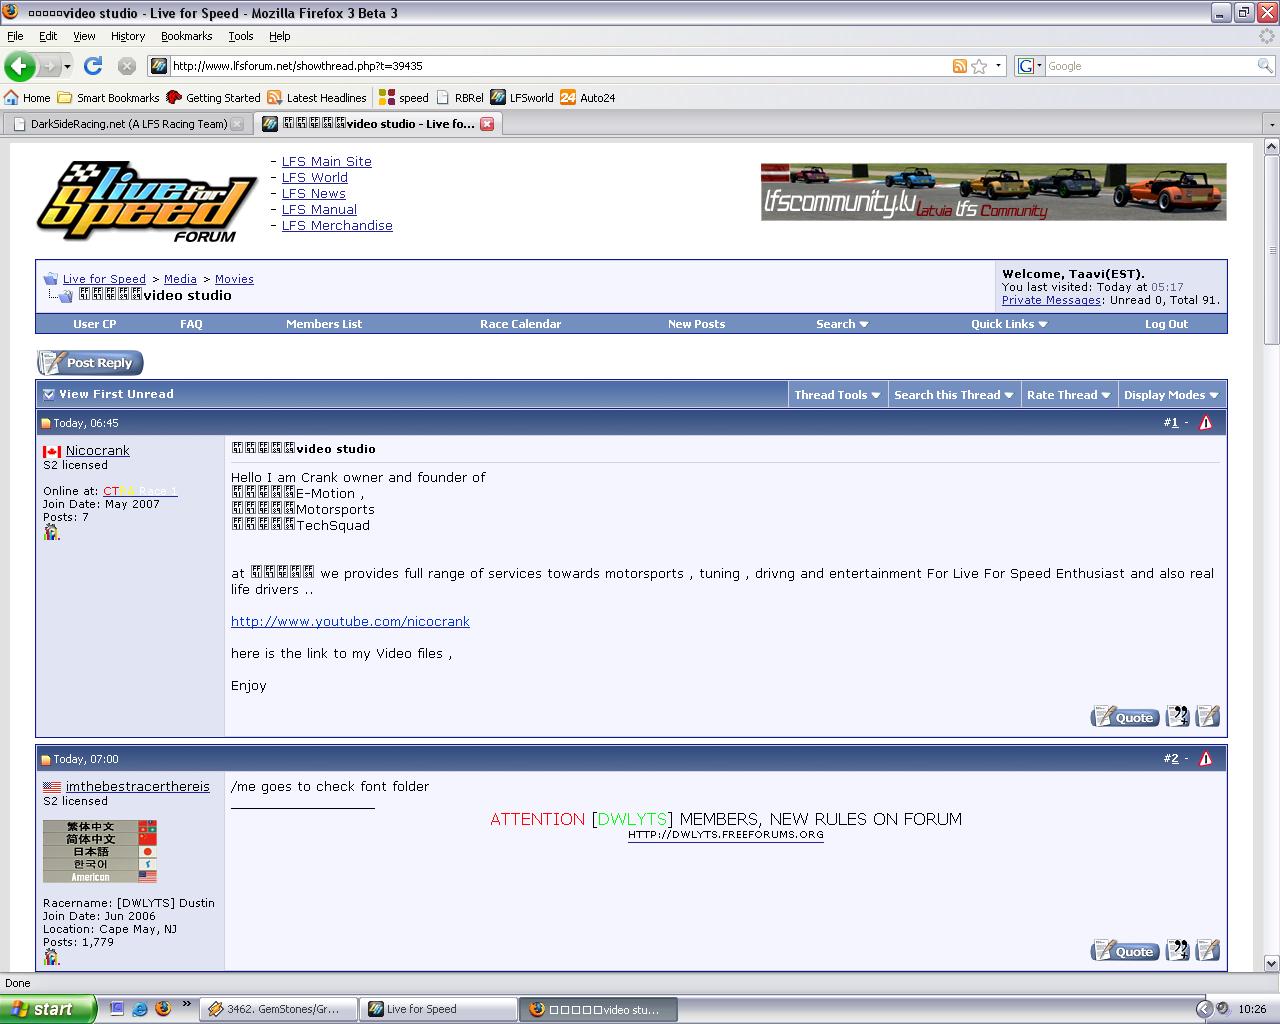Viewport: 1280px width, 1024px height.
Task: Reload the page with the Reload icon
Action: pos(93,66)
